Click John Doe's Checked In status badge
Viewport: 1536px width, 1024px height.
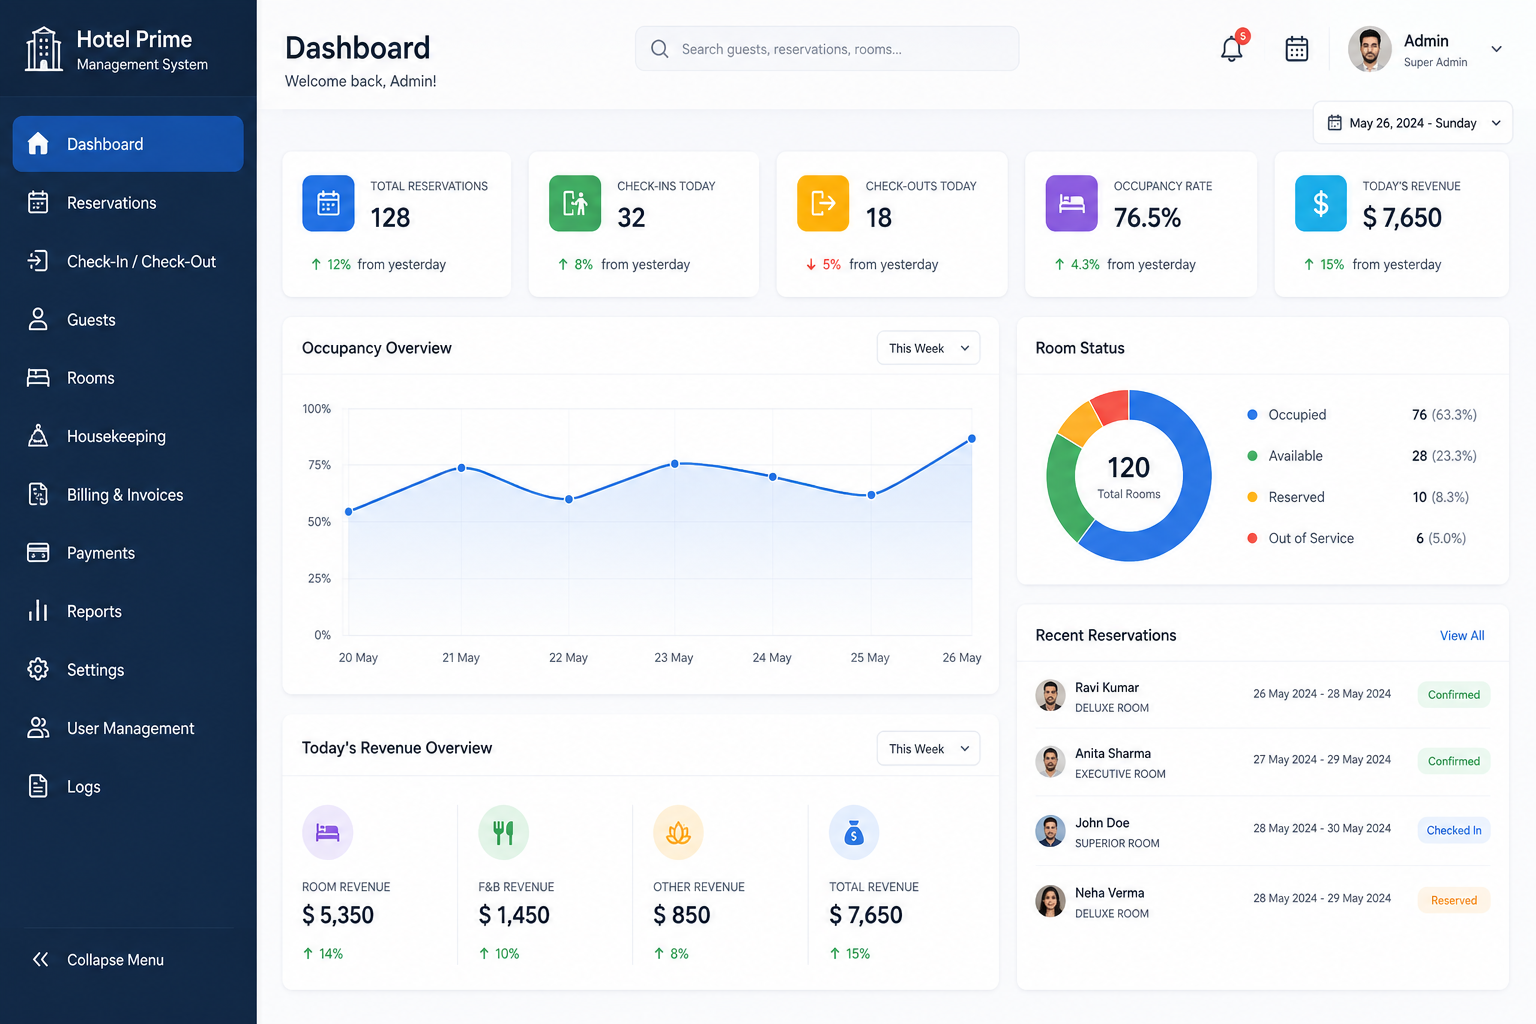point(1454,830)
